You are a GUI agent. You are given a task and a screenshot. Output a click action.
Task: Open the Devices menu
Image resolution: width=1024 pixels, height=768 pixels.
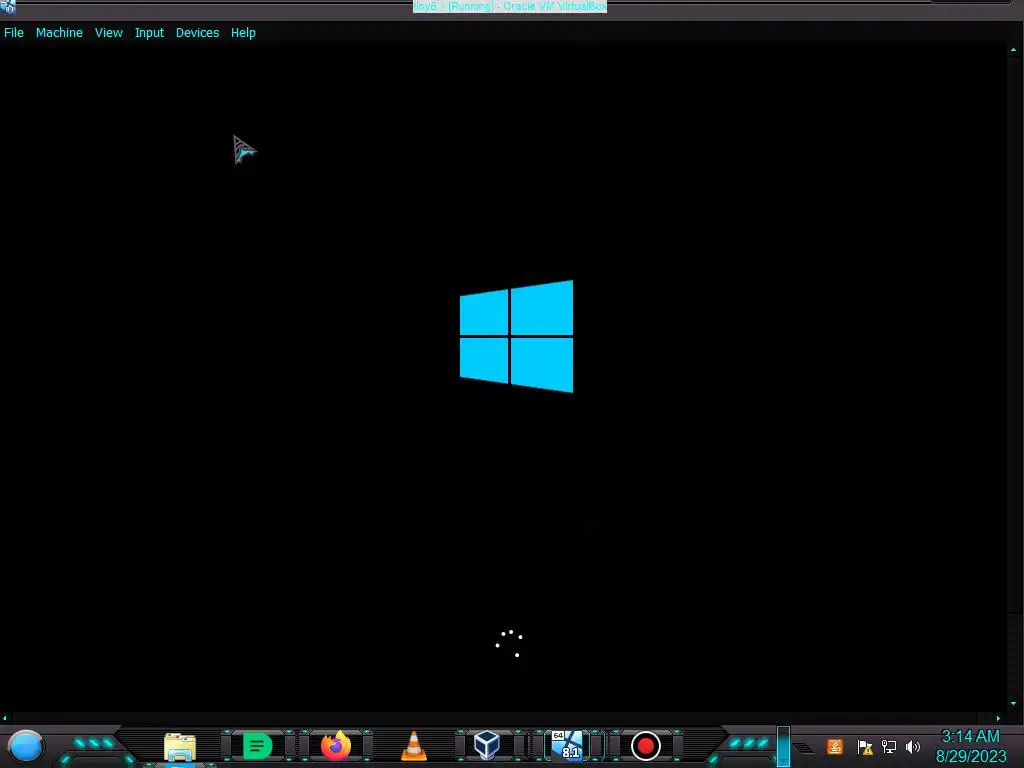point(197,33)
